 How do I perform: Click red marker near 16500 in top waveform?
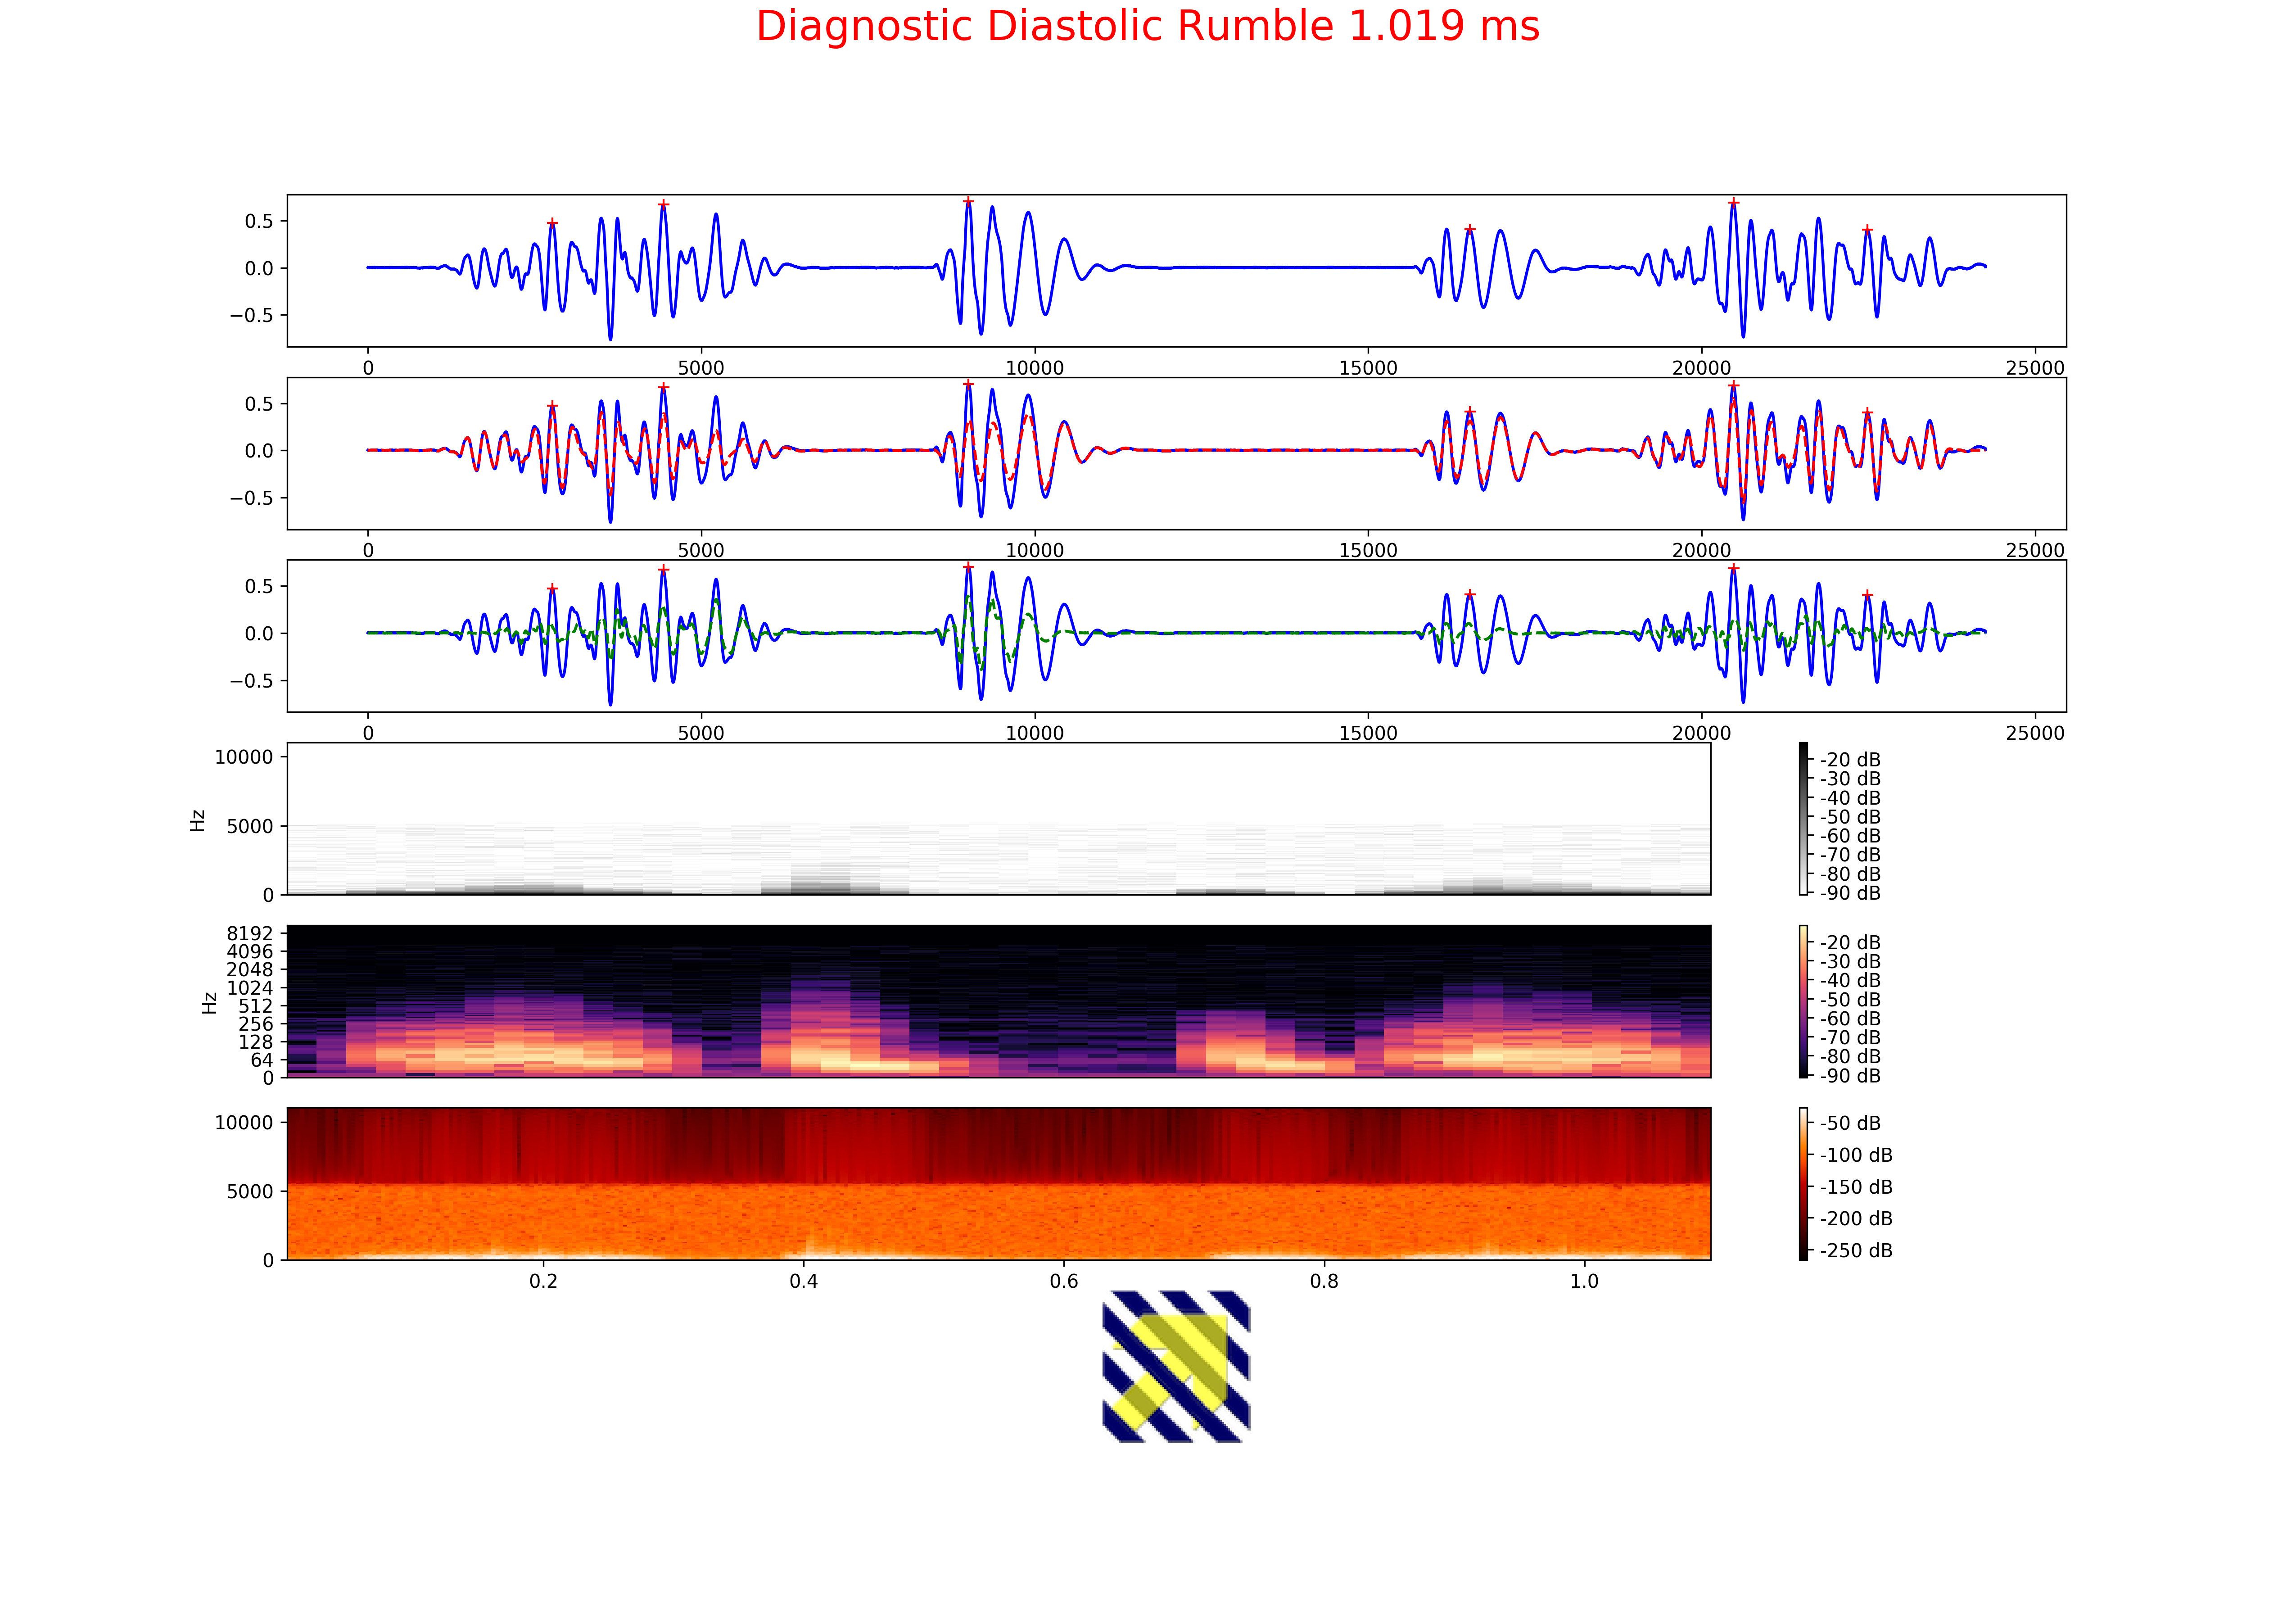pos(1469,229)
